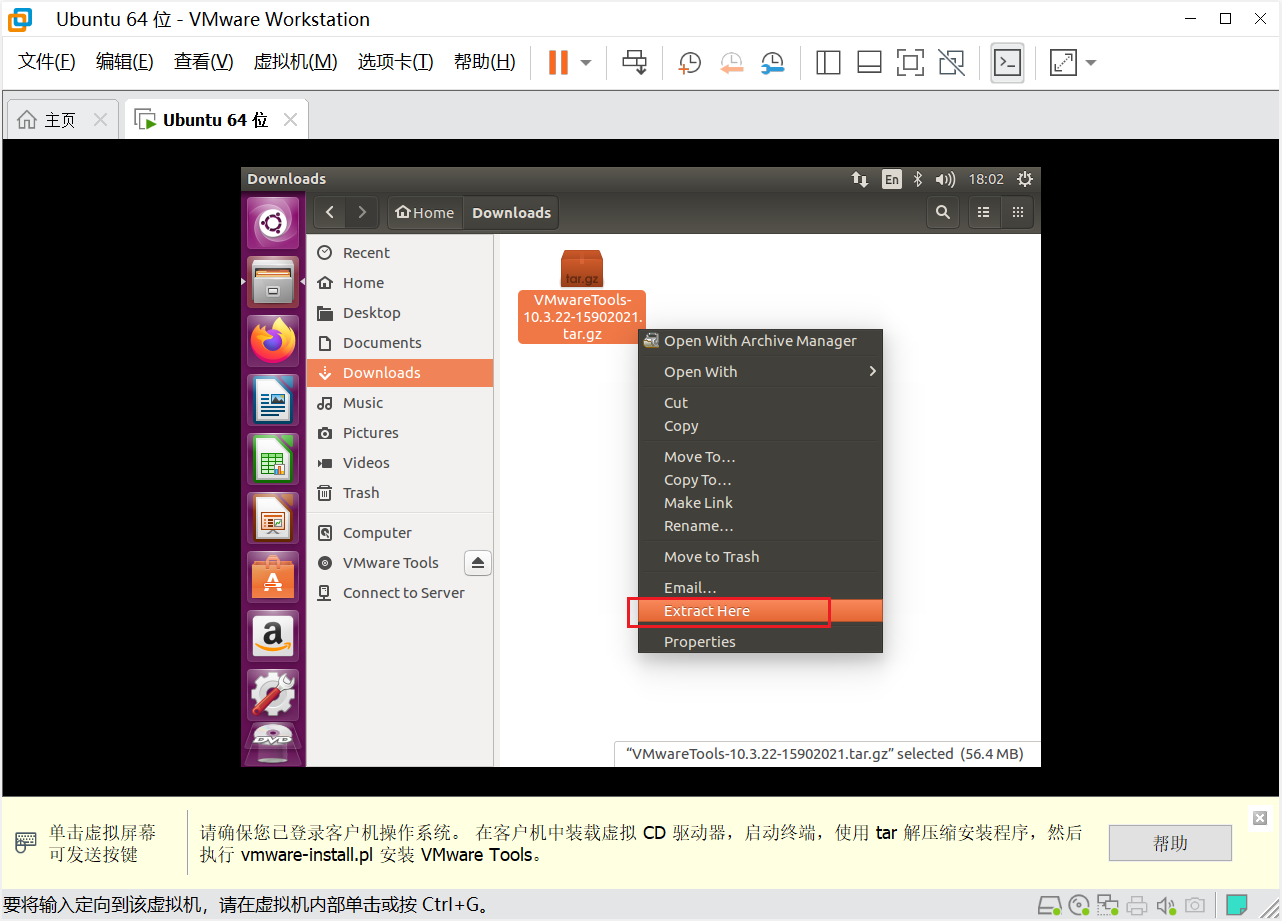Click the Unity mode icon

[x=952, y=62]
